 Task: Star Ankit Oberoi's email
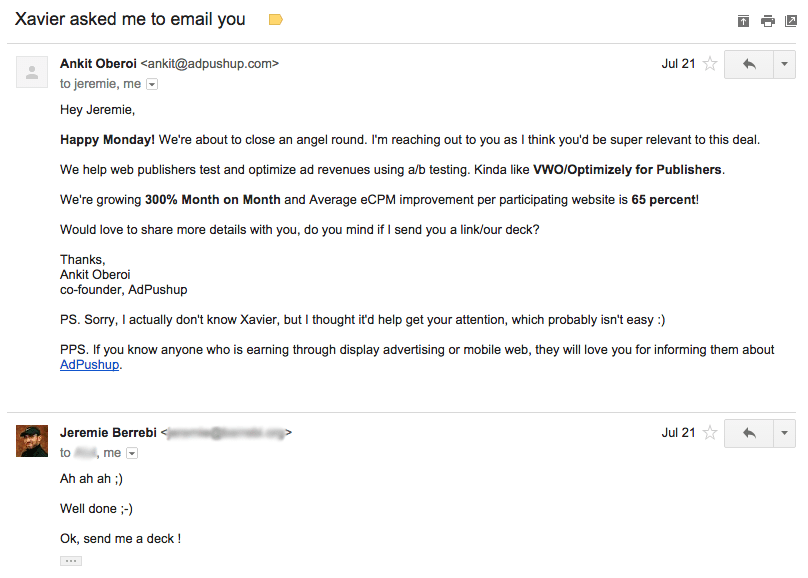click(x=710, y=64)
